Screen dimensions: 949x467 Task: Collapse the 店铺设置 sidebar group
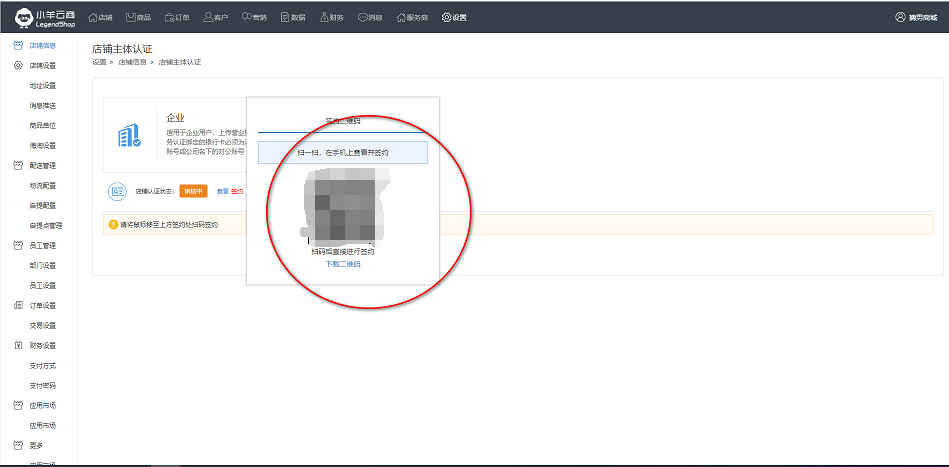(42, 66)
